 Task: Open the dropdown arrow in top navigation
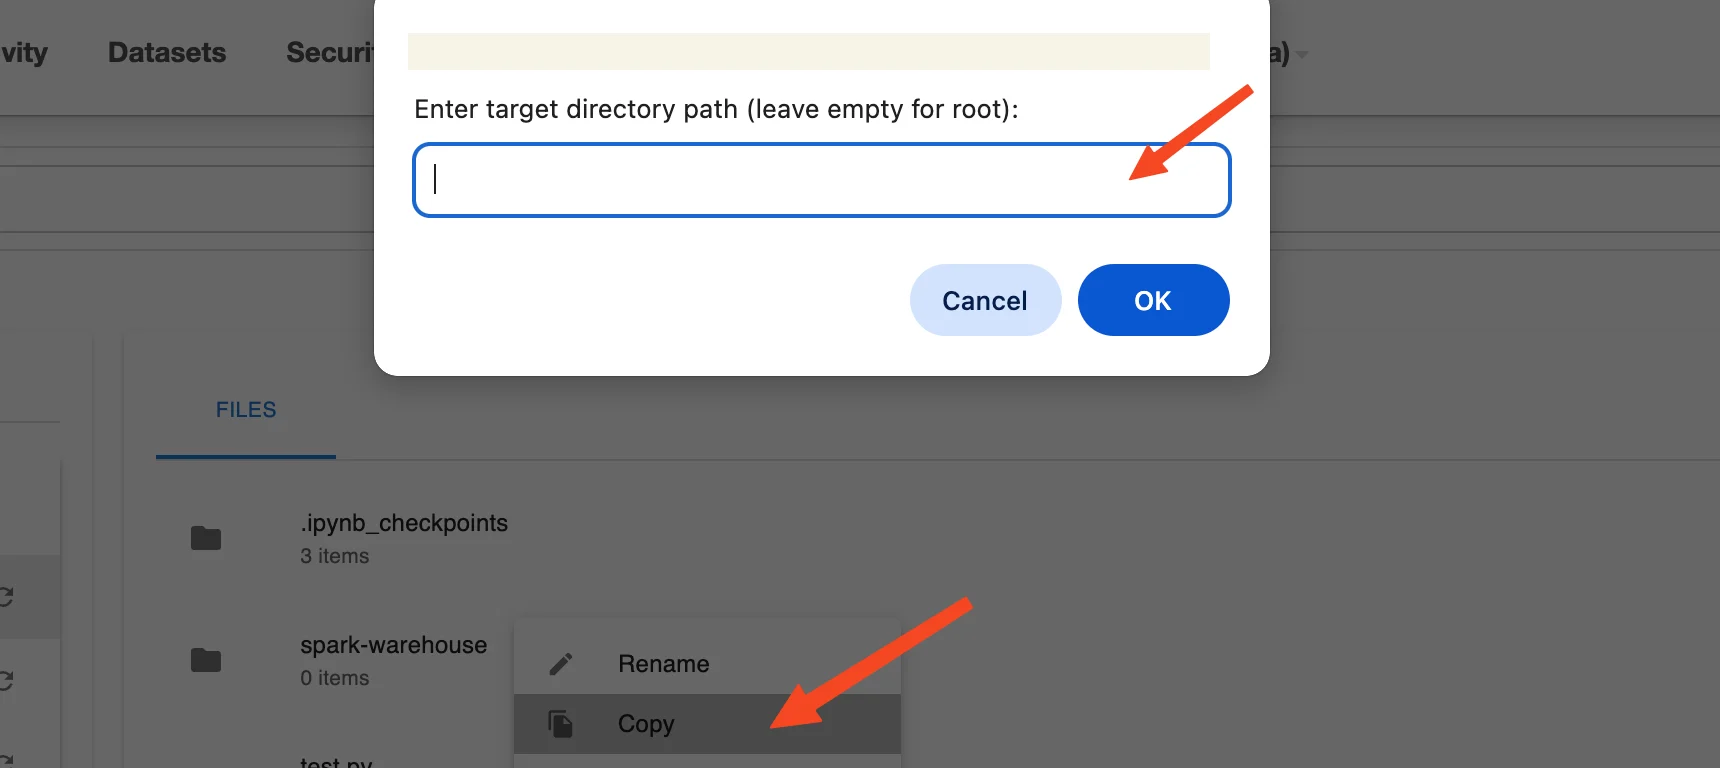1302,55
